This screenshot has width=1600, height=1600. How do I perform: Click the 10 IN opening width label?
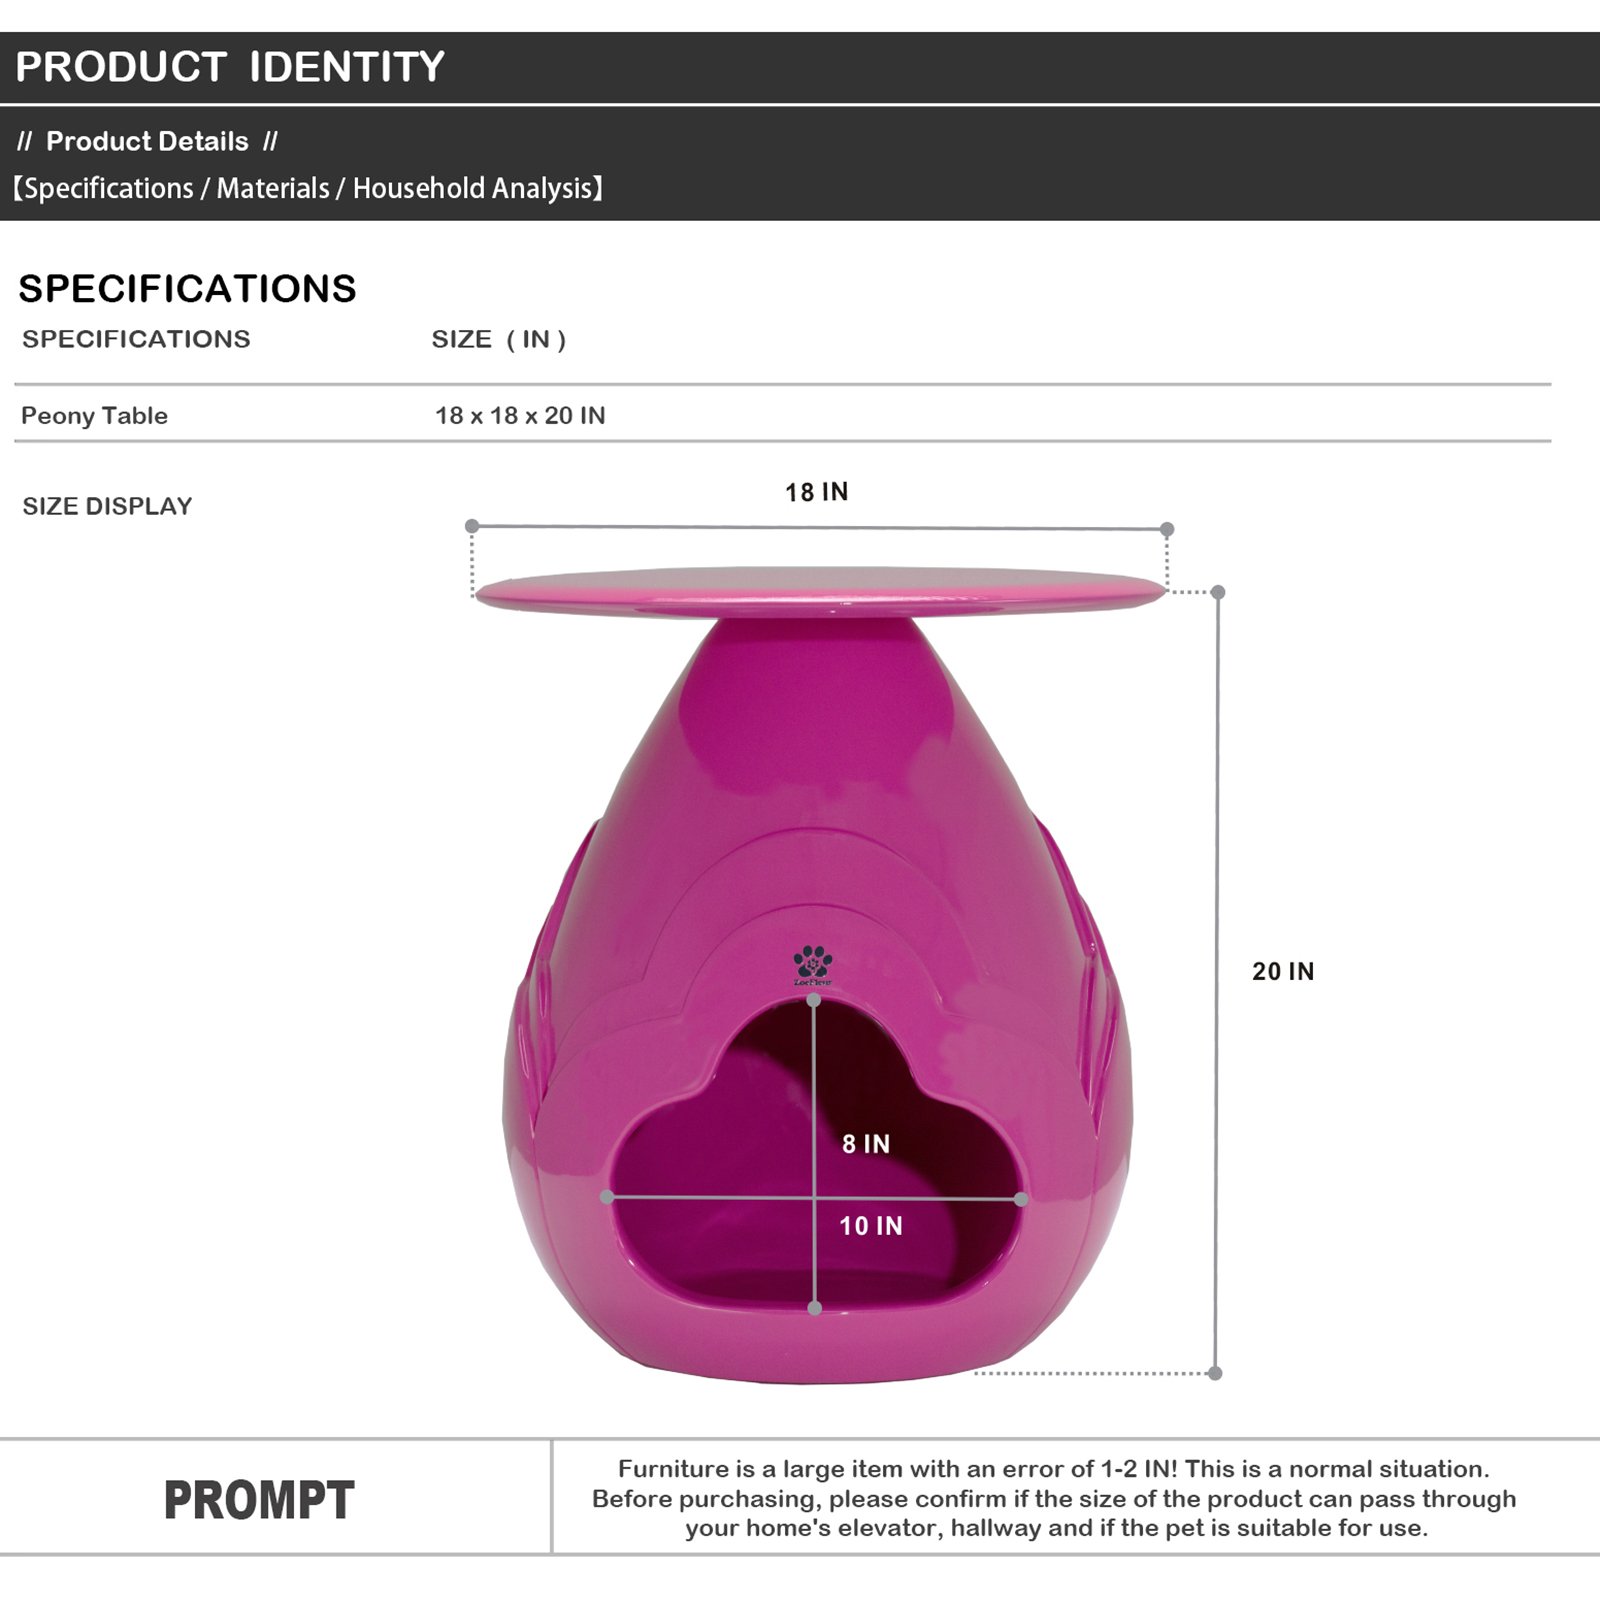tap(870, 1226)
